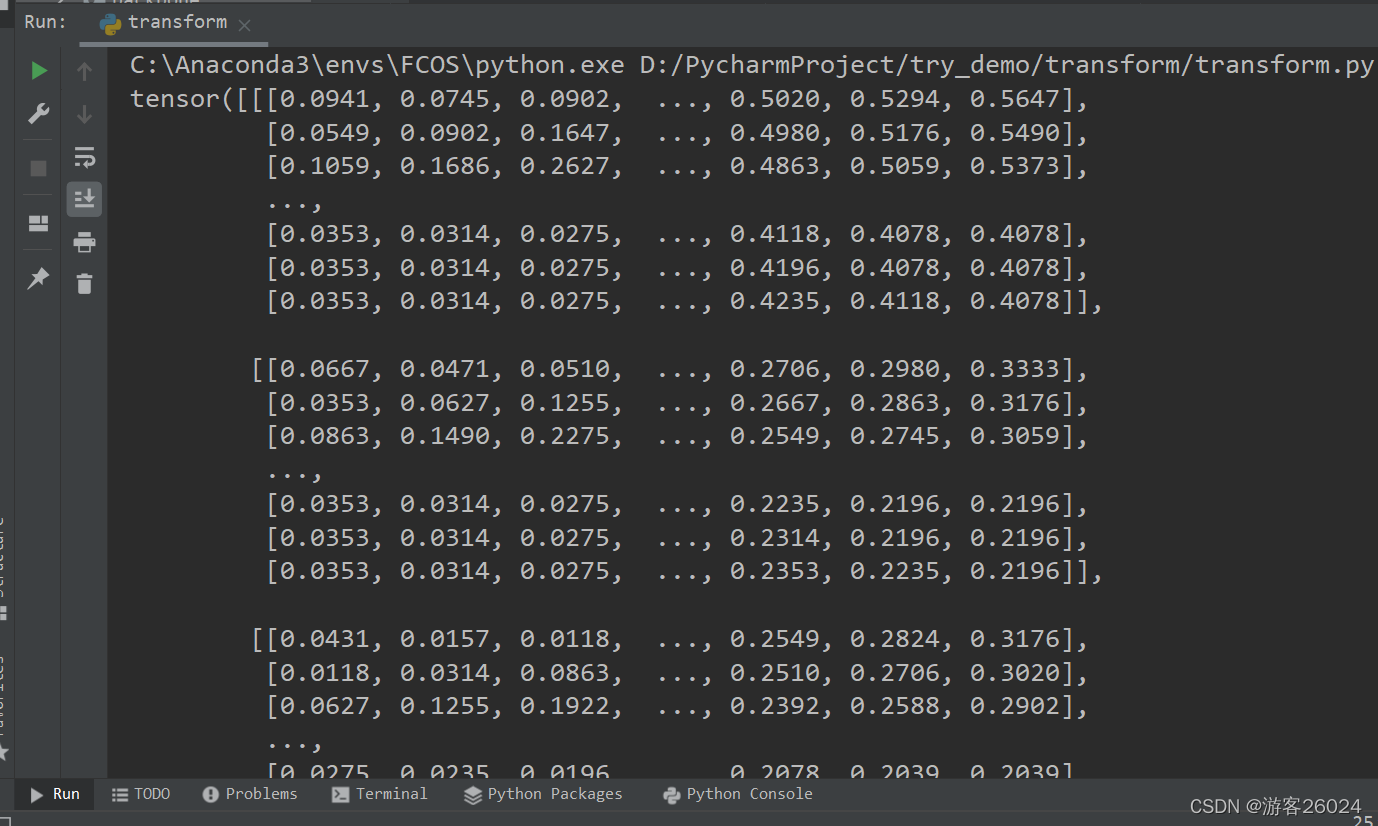Go down the stack trace arrow
The width and height of the screenshot is (1378, 826).
point(85,114)
